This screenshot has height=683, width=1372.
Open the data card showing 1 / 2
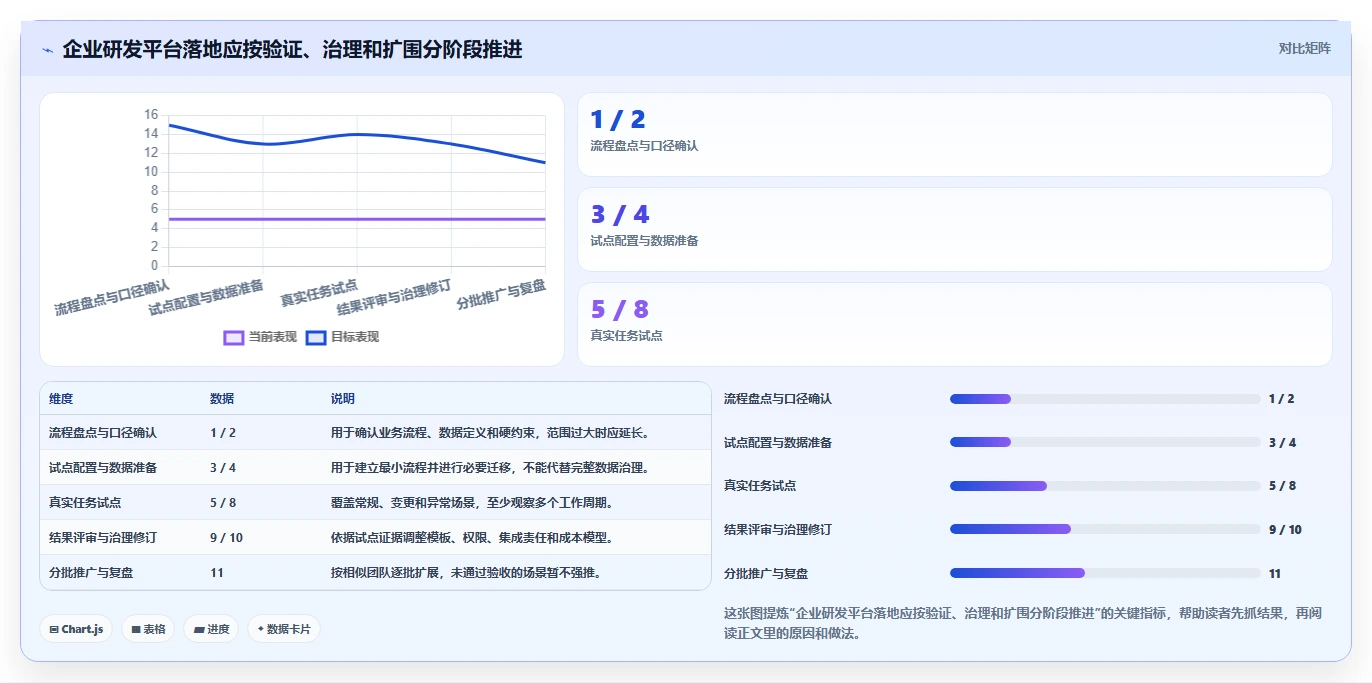pyautogui.click(x=955, y=135)
